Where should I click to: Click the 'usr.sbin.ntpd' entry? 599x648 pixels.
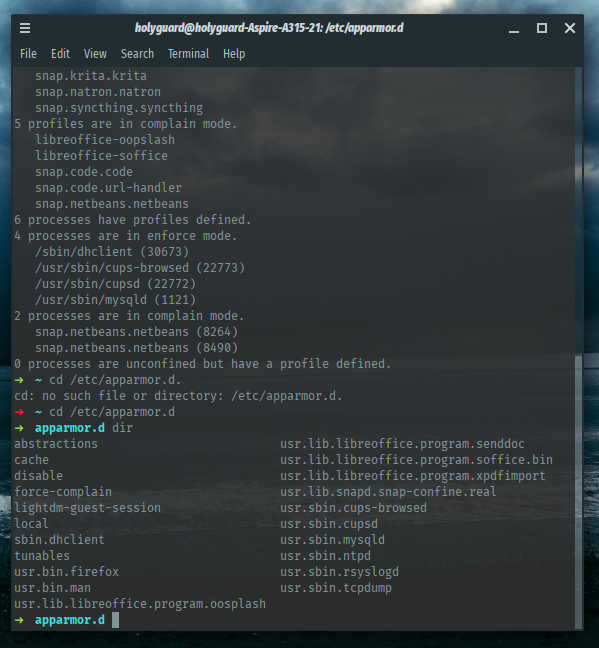(325, 556)
